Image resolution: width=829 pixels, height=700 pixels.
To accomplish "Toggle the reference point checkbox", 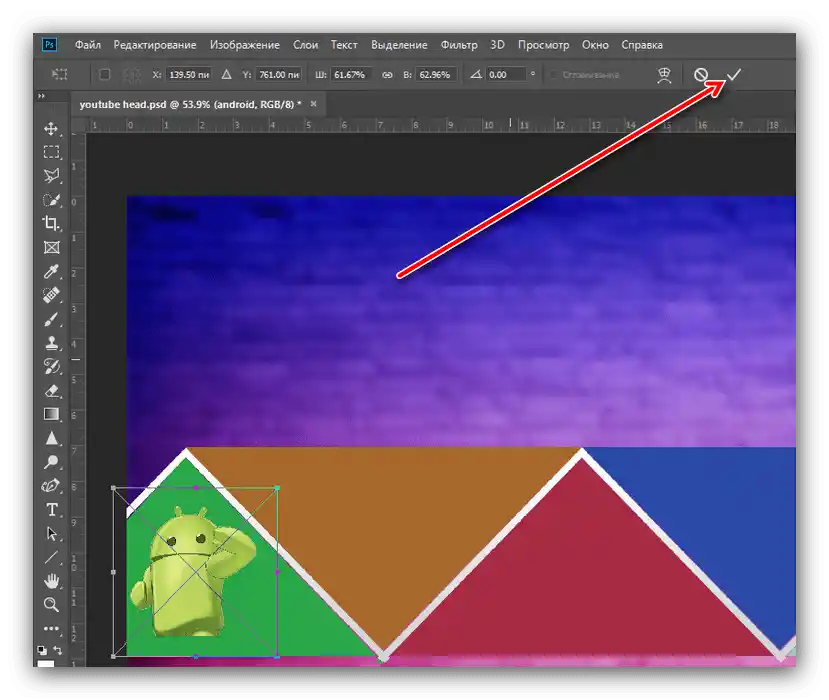I will tap(105, 75).
